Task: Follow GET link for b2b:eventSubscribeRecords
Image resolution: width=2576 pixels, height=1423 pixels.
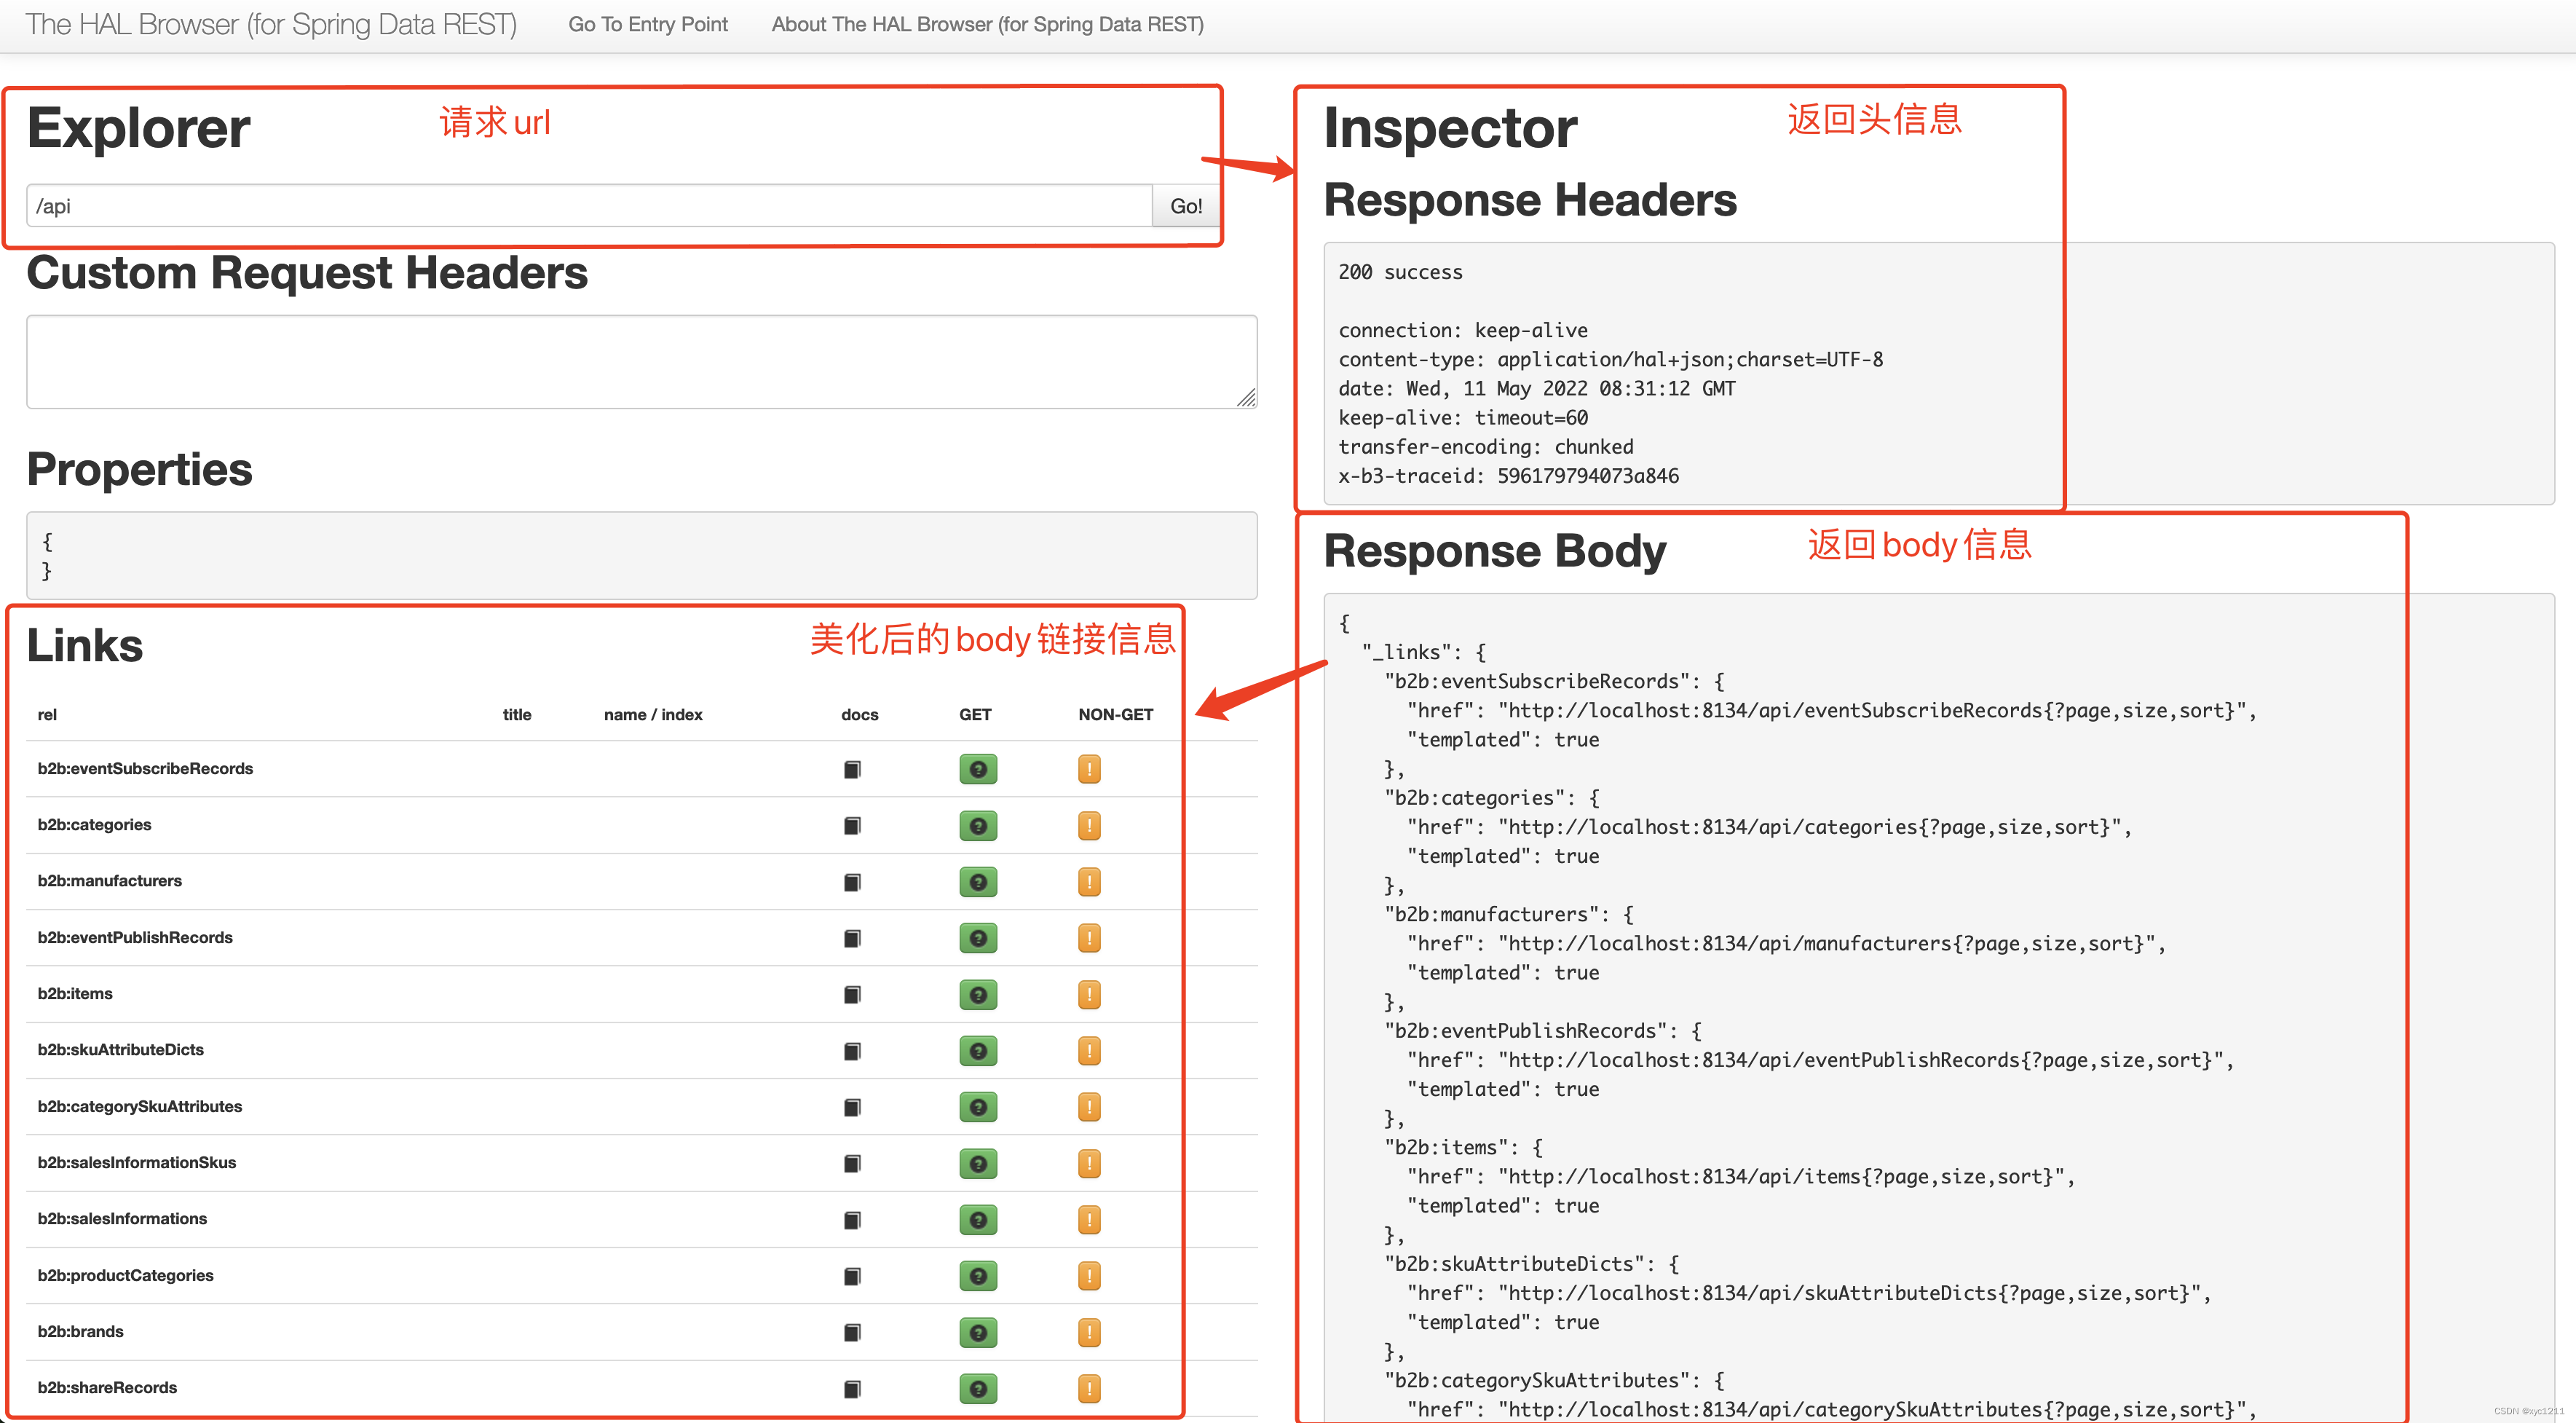Action: 978,769
